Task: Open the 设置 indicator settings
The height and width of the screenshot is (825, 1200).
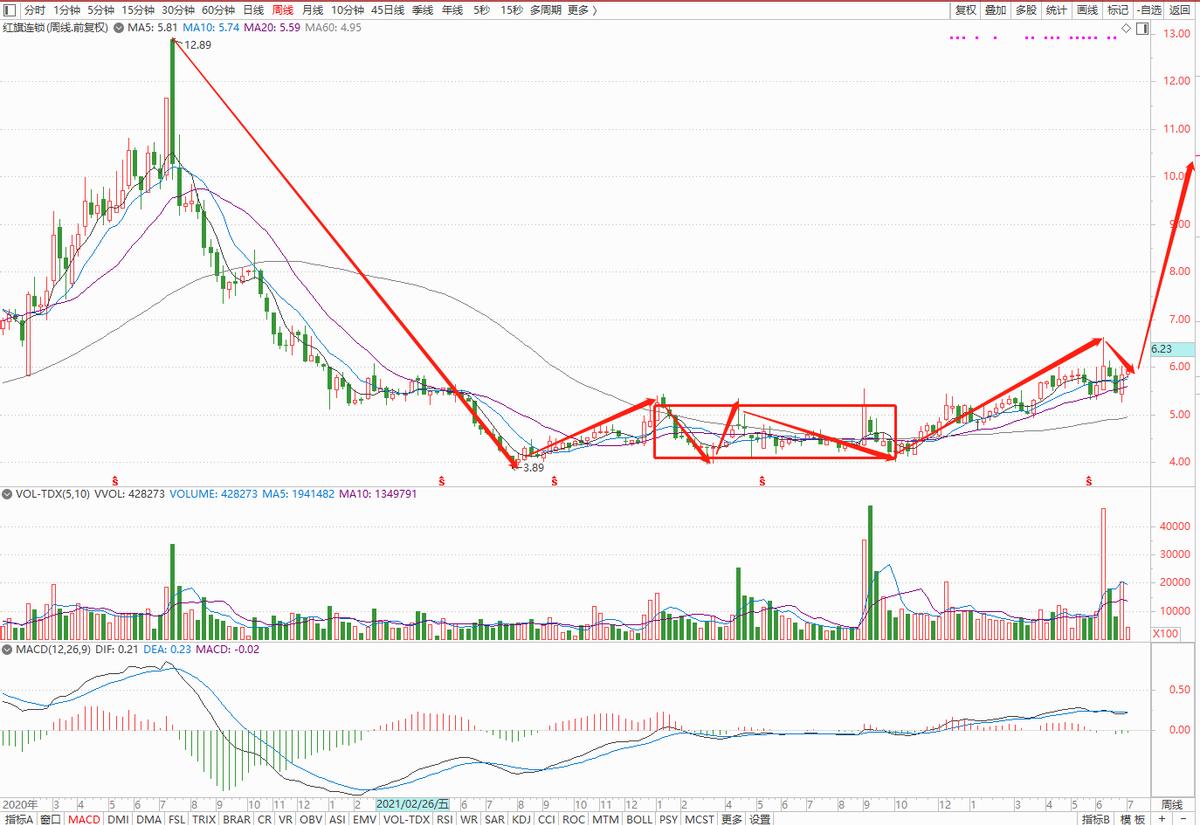Action: point(760,819)
